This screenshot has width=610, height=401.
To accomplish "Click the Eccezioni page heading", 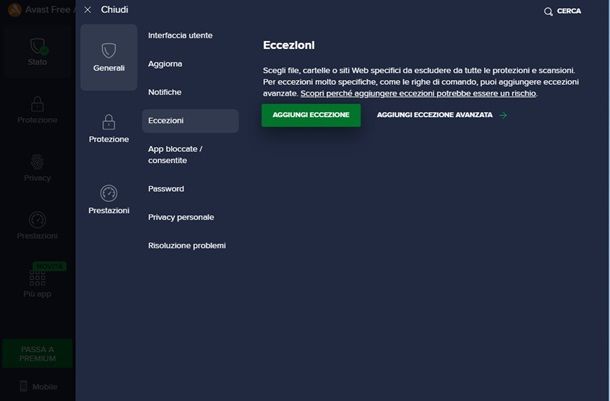I will (289, 45).
